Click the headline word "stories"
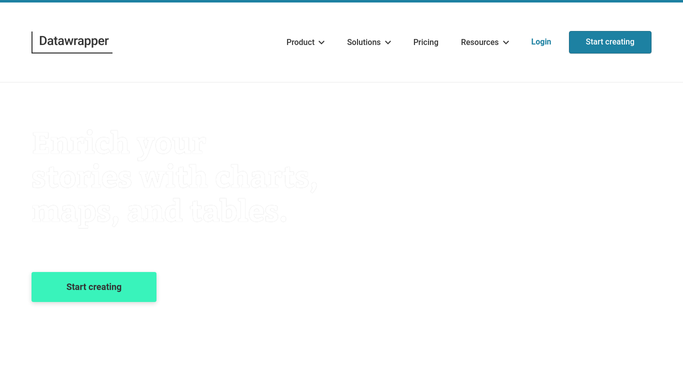This screenshot has width=683, height=384. pyautogui.click(x=82, y=177)
